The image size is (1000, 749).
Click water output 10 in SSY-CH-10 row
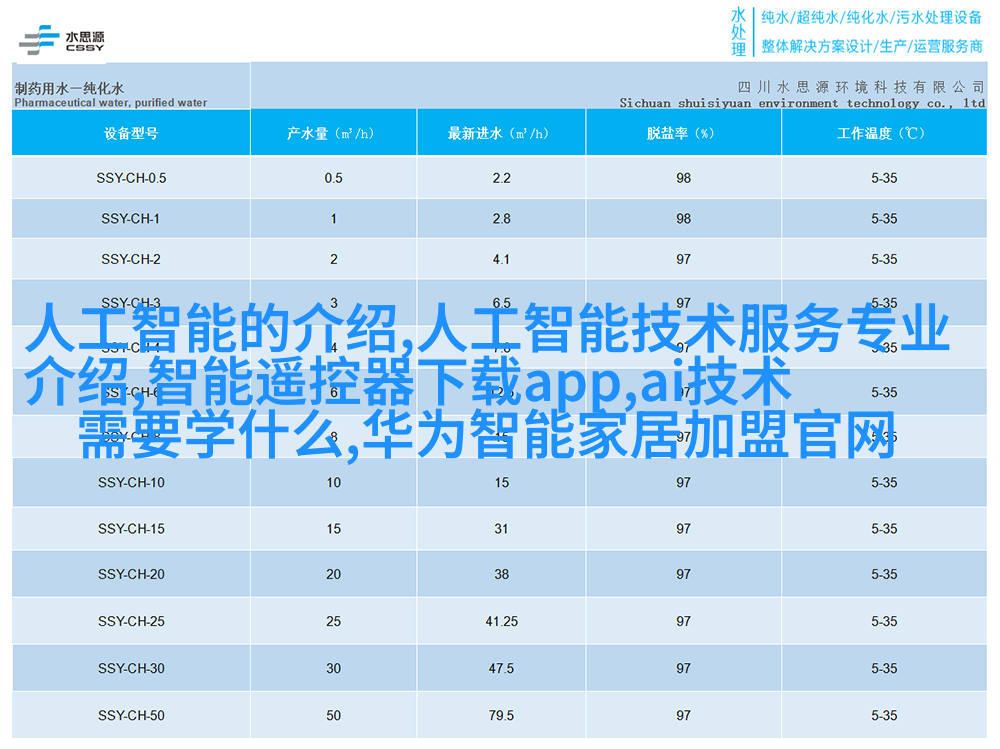[x=334, y=483]
